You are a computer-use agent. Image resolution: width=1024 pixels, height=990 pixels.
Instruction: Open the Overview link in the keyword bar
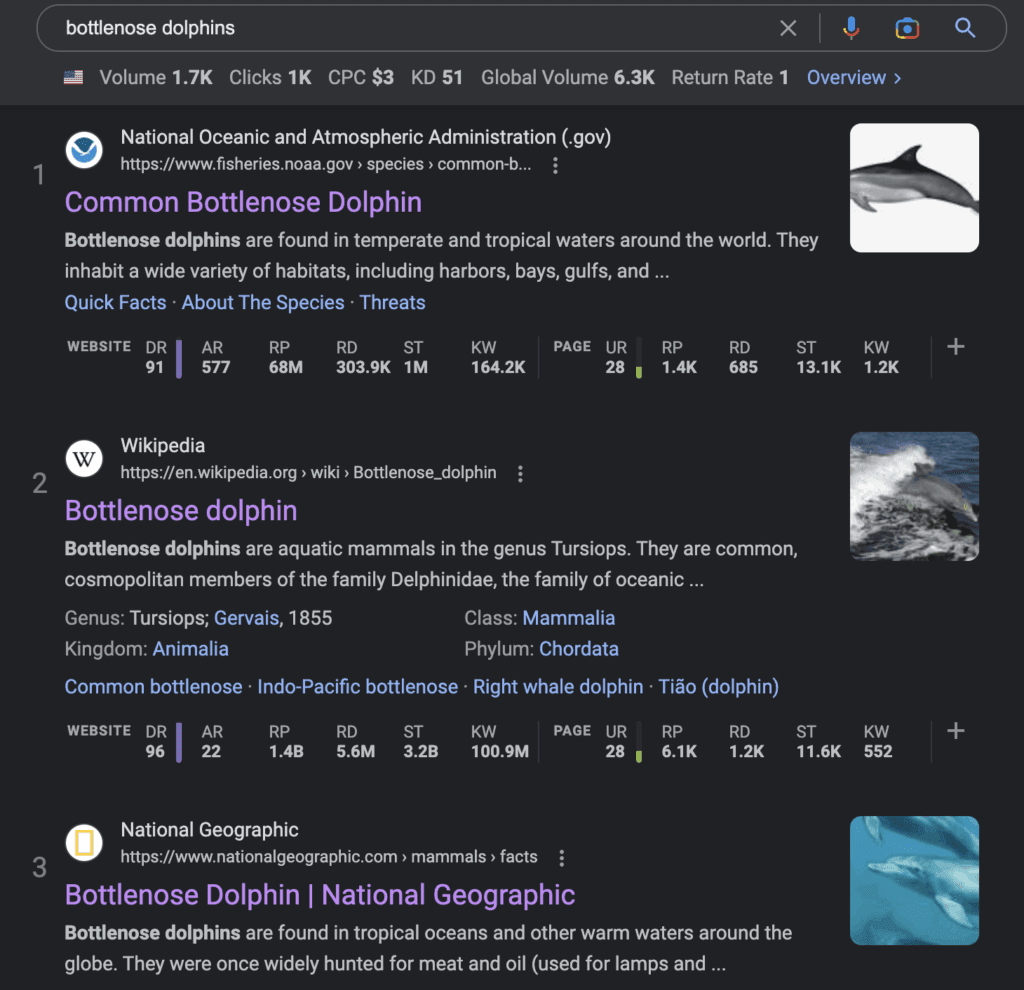coord(854,78)
